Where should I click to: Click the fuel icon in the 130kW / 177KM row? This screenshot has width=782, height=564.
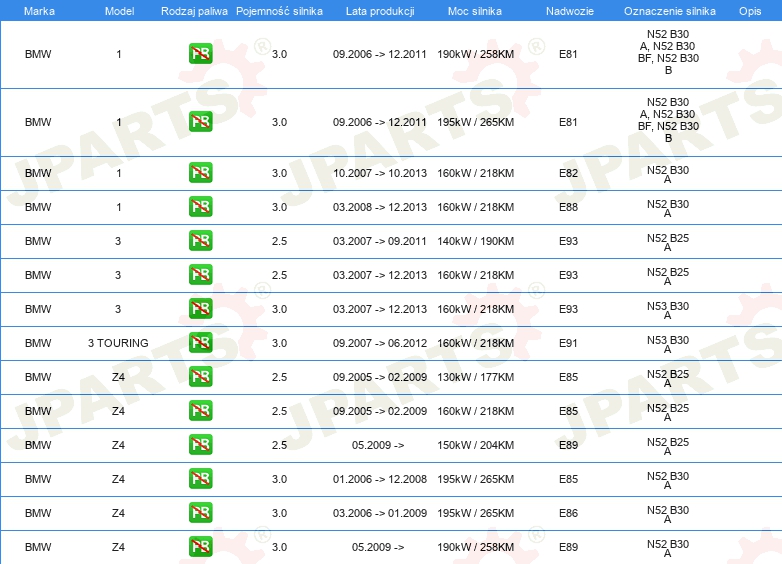click(x=200, y=376)
